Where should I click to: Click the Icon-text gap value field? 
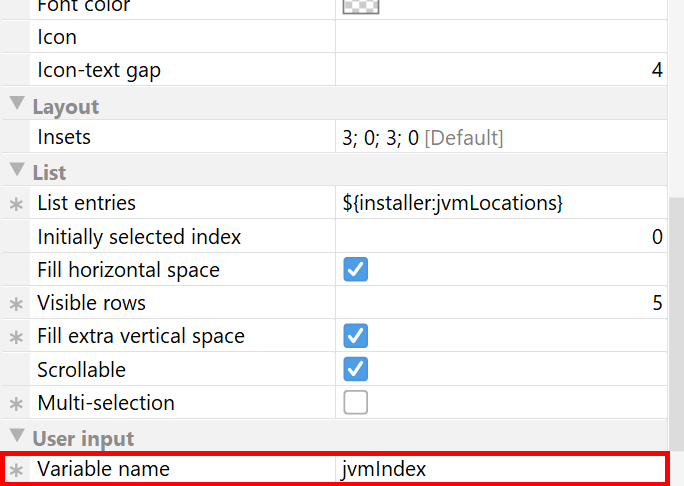click(x=501, y=70)
